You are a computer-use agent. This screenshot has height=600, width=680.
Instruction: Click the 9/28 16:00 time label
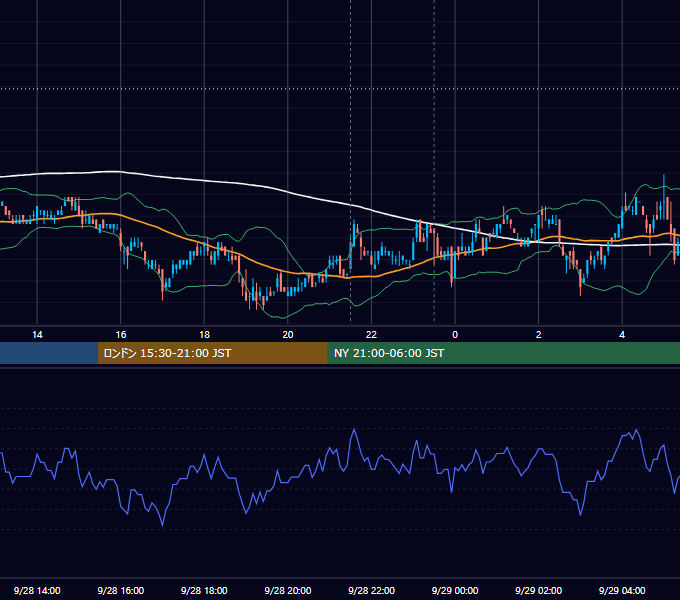121,590
